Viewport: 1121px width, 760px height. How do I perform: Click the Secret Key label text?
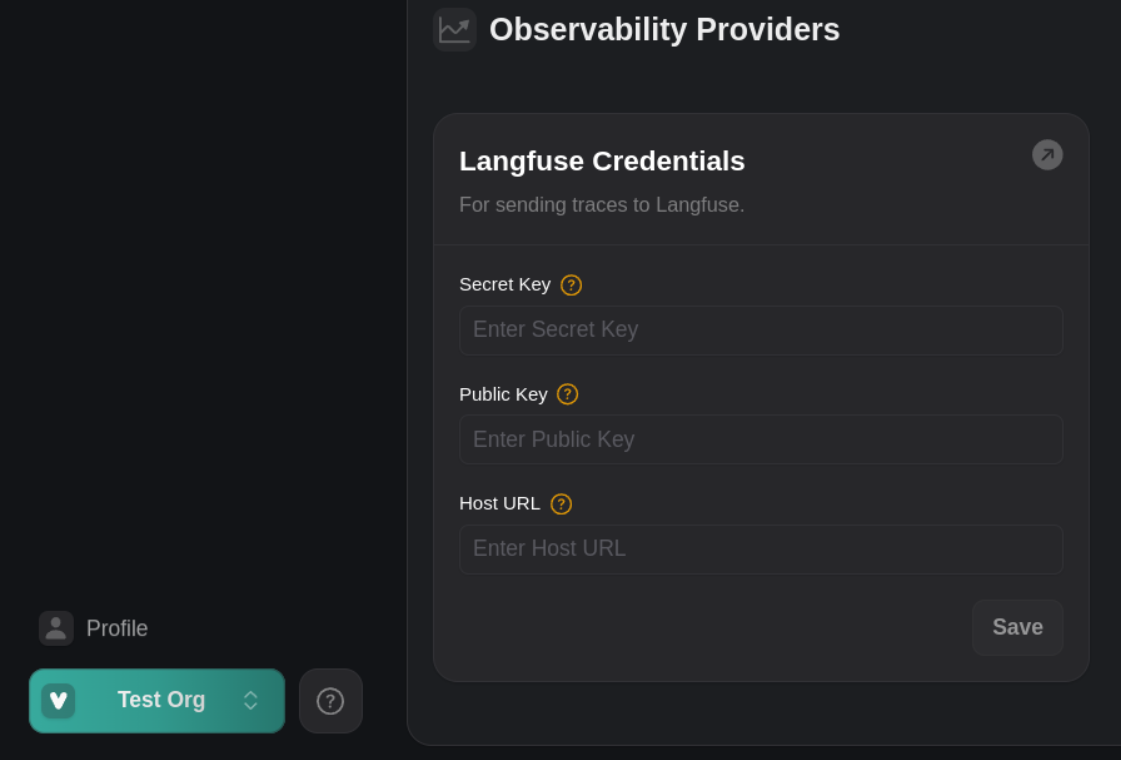coord(505,284)
